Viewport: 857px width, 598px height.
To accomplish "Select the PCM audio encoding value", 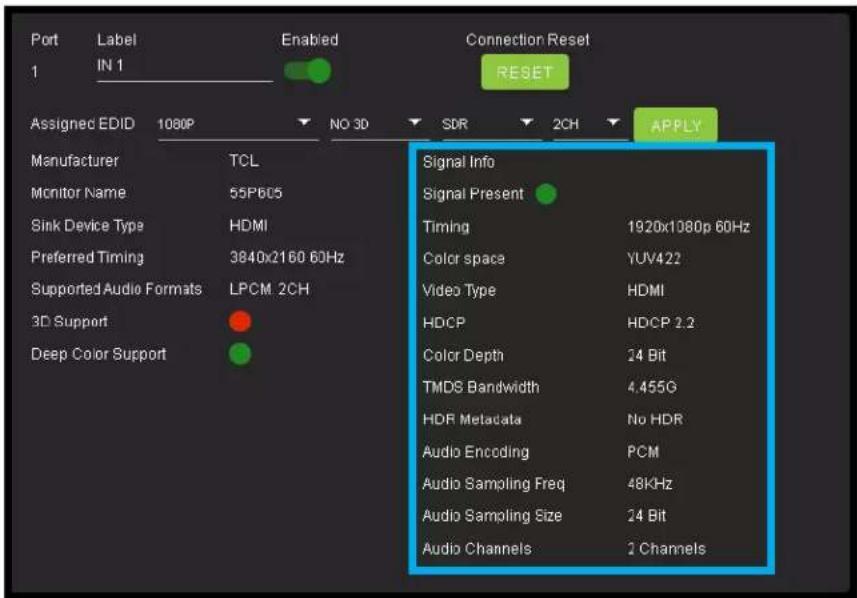I will click(643, 452).
